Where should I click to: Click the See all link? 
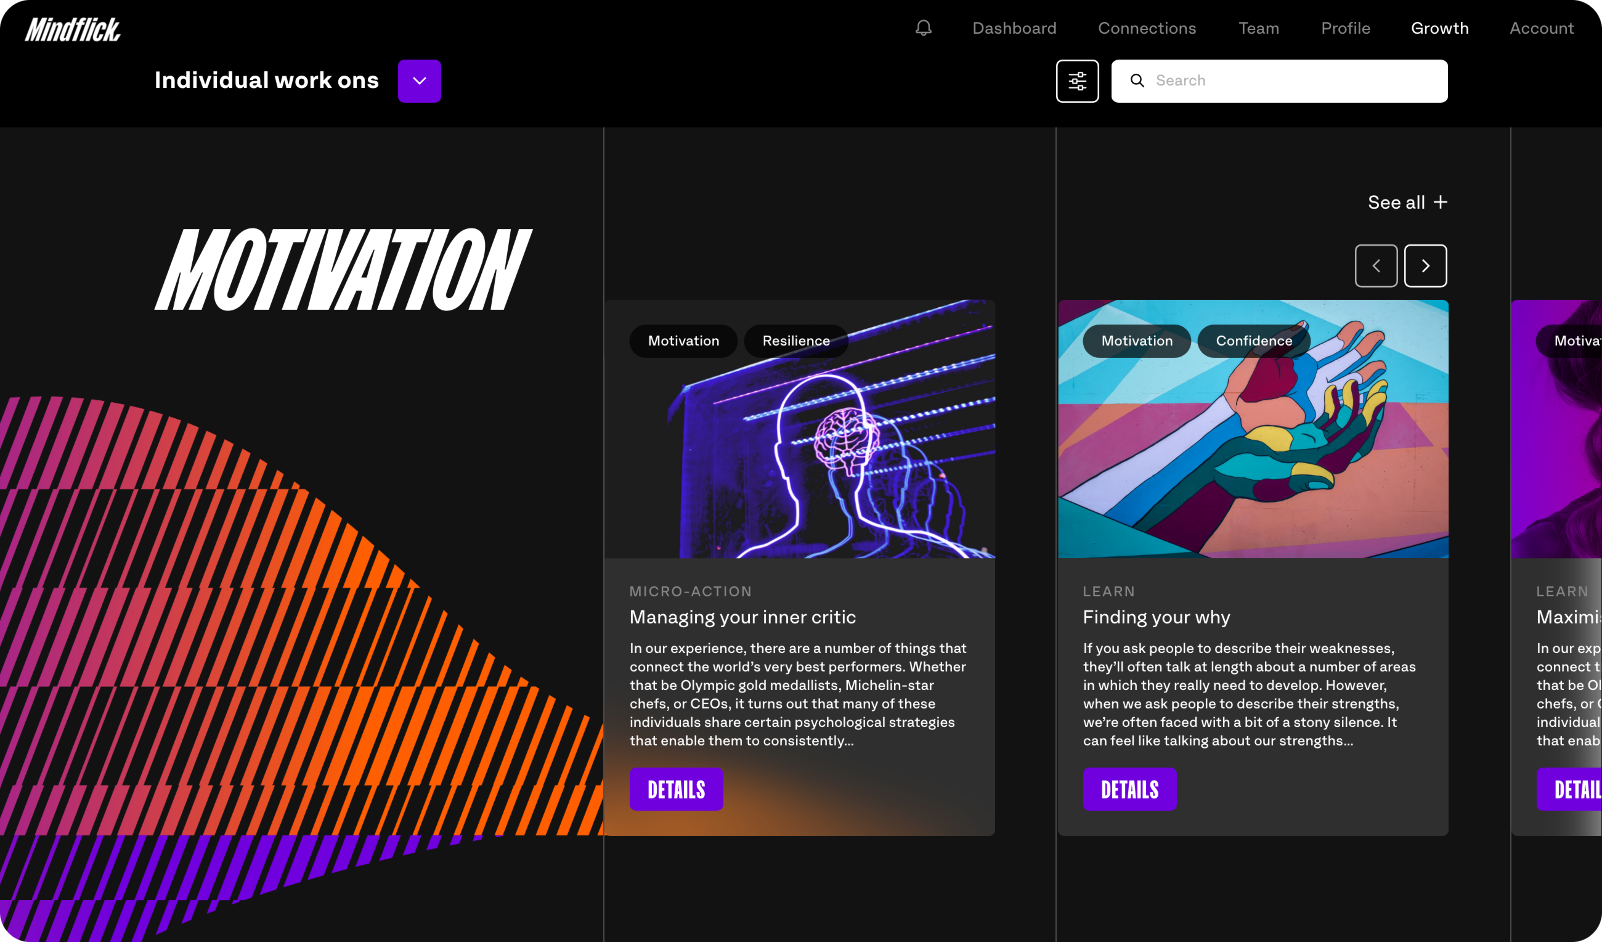pyautogui.click(x=1396, y=202)
